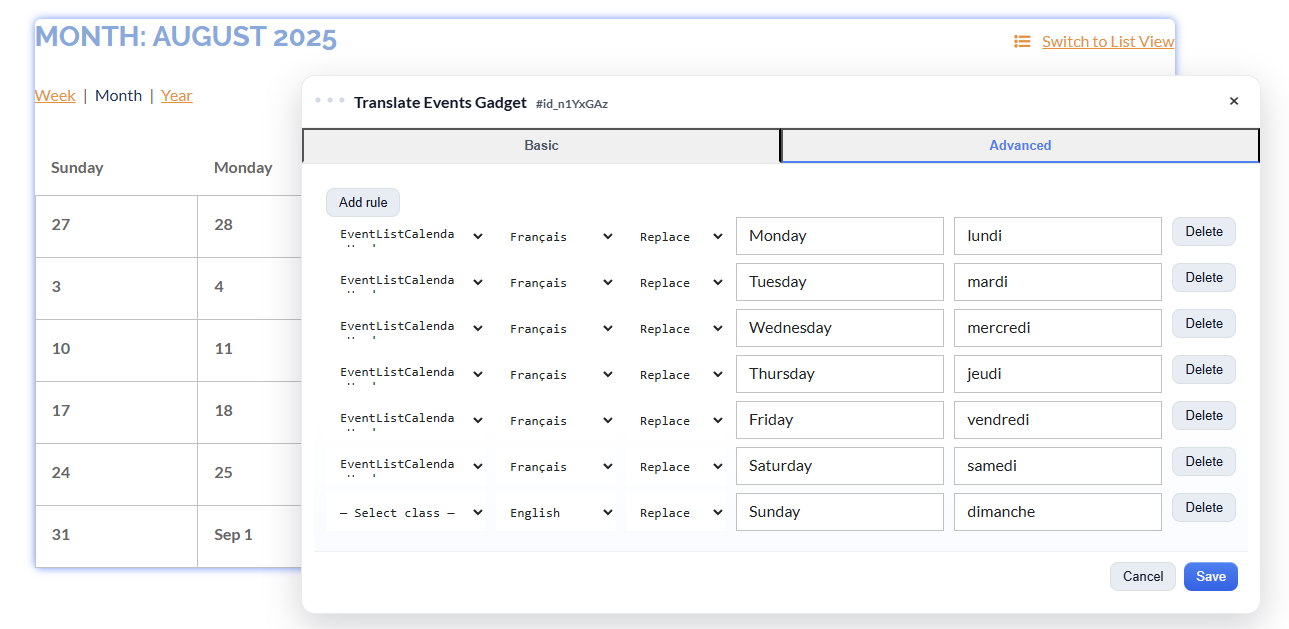Switch to the Basic tab

(x=540, y=145)
